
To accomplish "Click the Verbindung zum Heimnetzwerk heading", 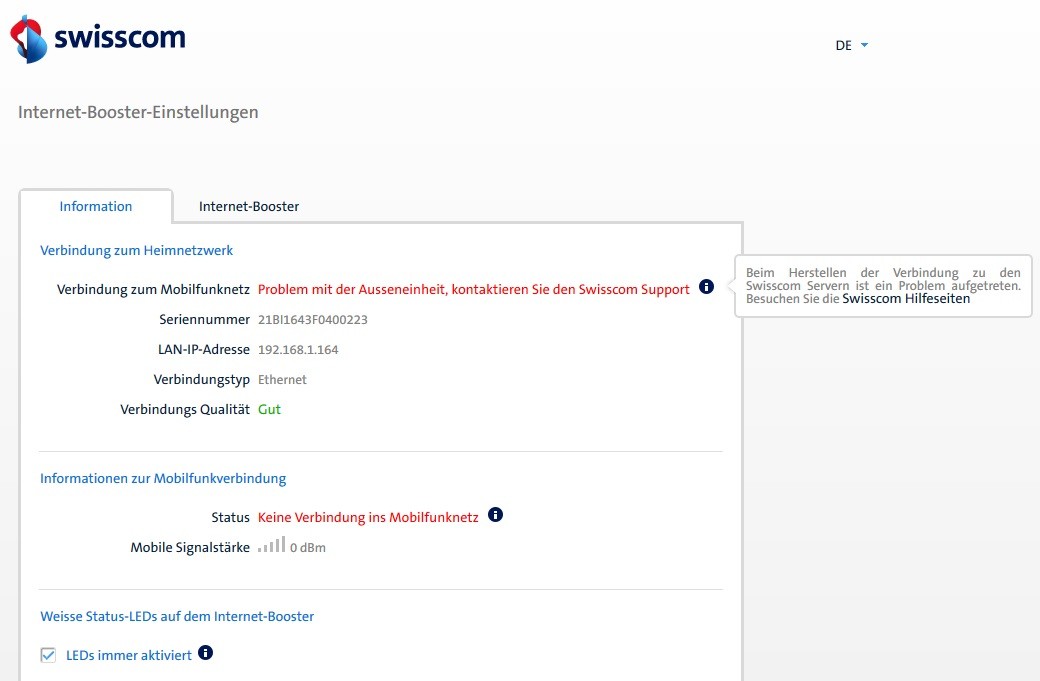I will (x=136, y=250).
